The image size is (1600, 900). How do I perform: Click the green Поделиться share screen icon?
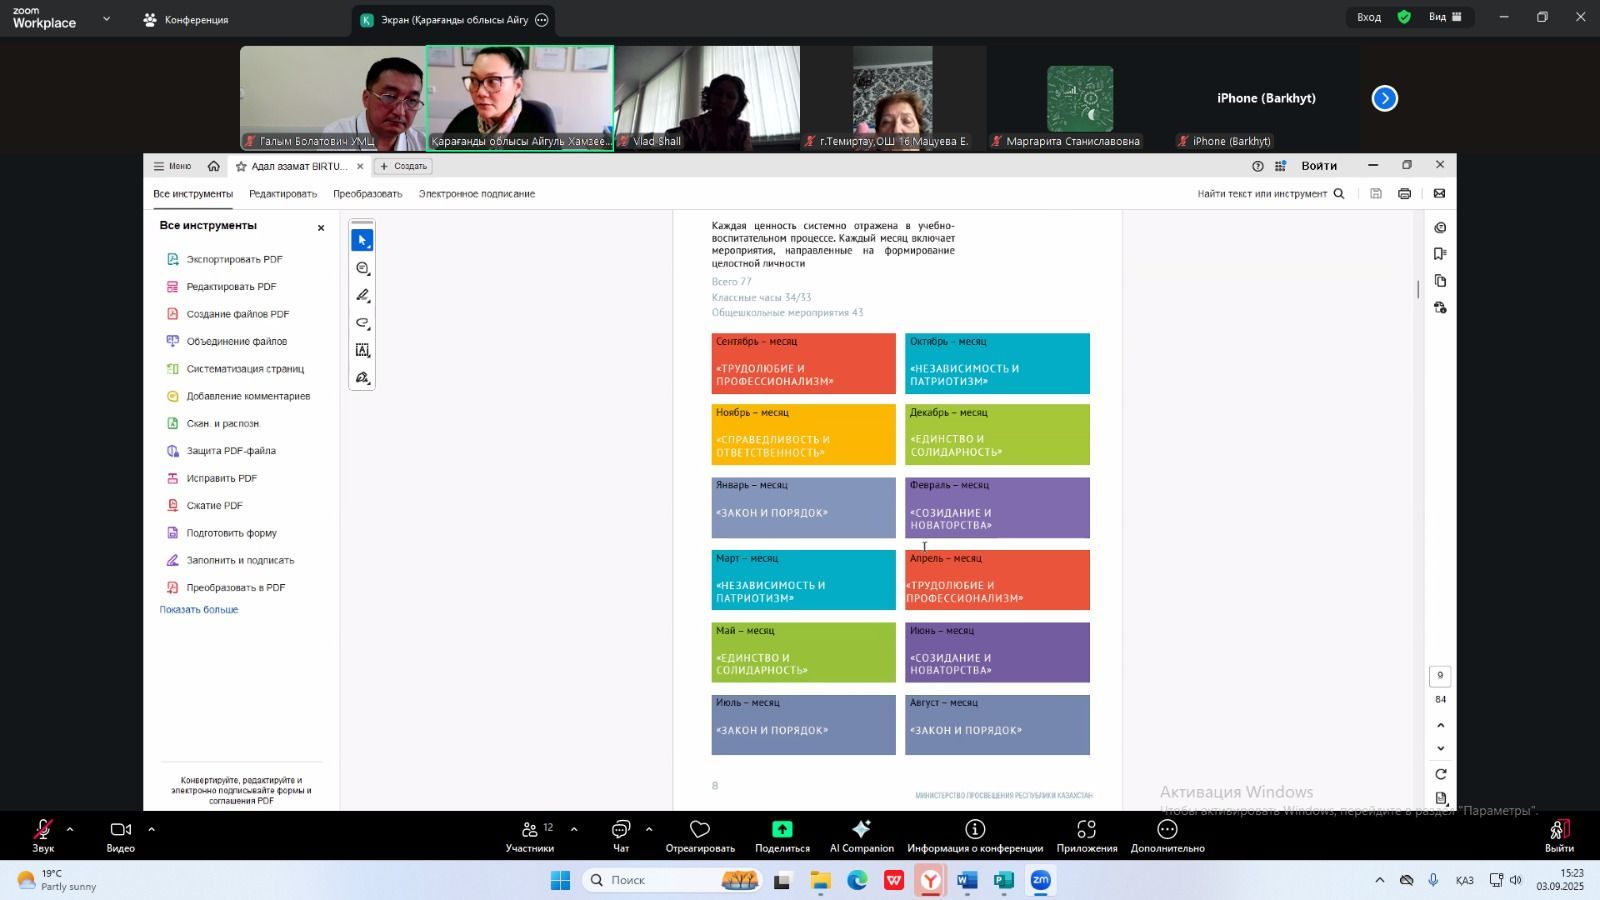(782, 830)
